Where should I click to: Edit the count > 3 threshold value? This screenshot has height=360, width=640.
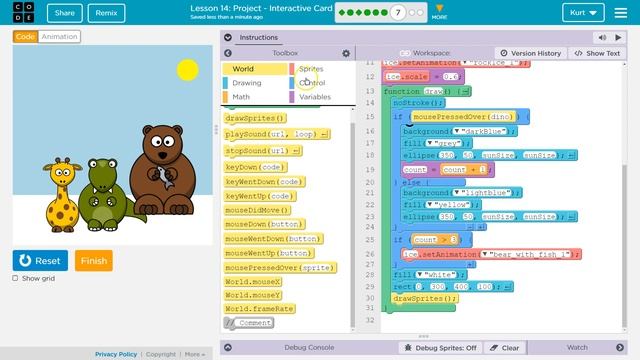pos(453,240)
